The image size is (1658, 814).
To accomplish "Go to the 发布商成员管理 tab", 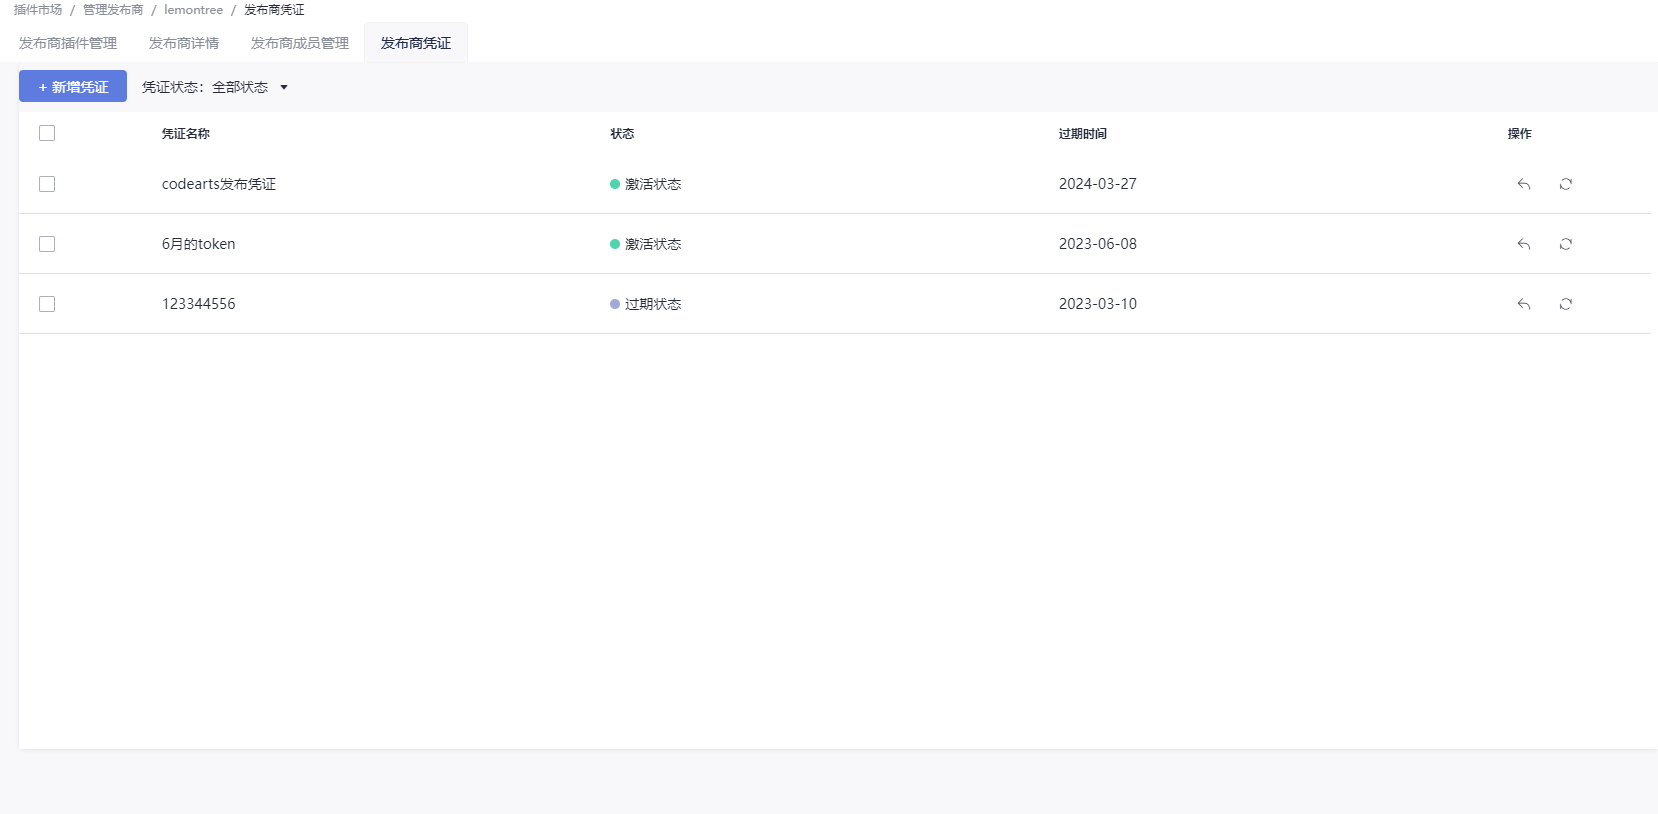I will [x=300, y=43].
